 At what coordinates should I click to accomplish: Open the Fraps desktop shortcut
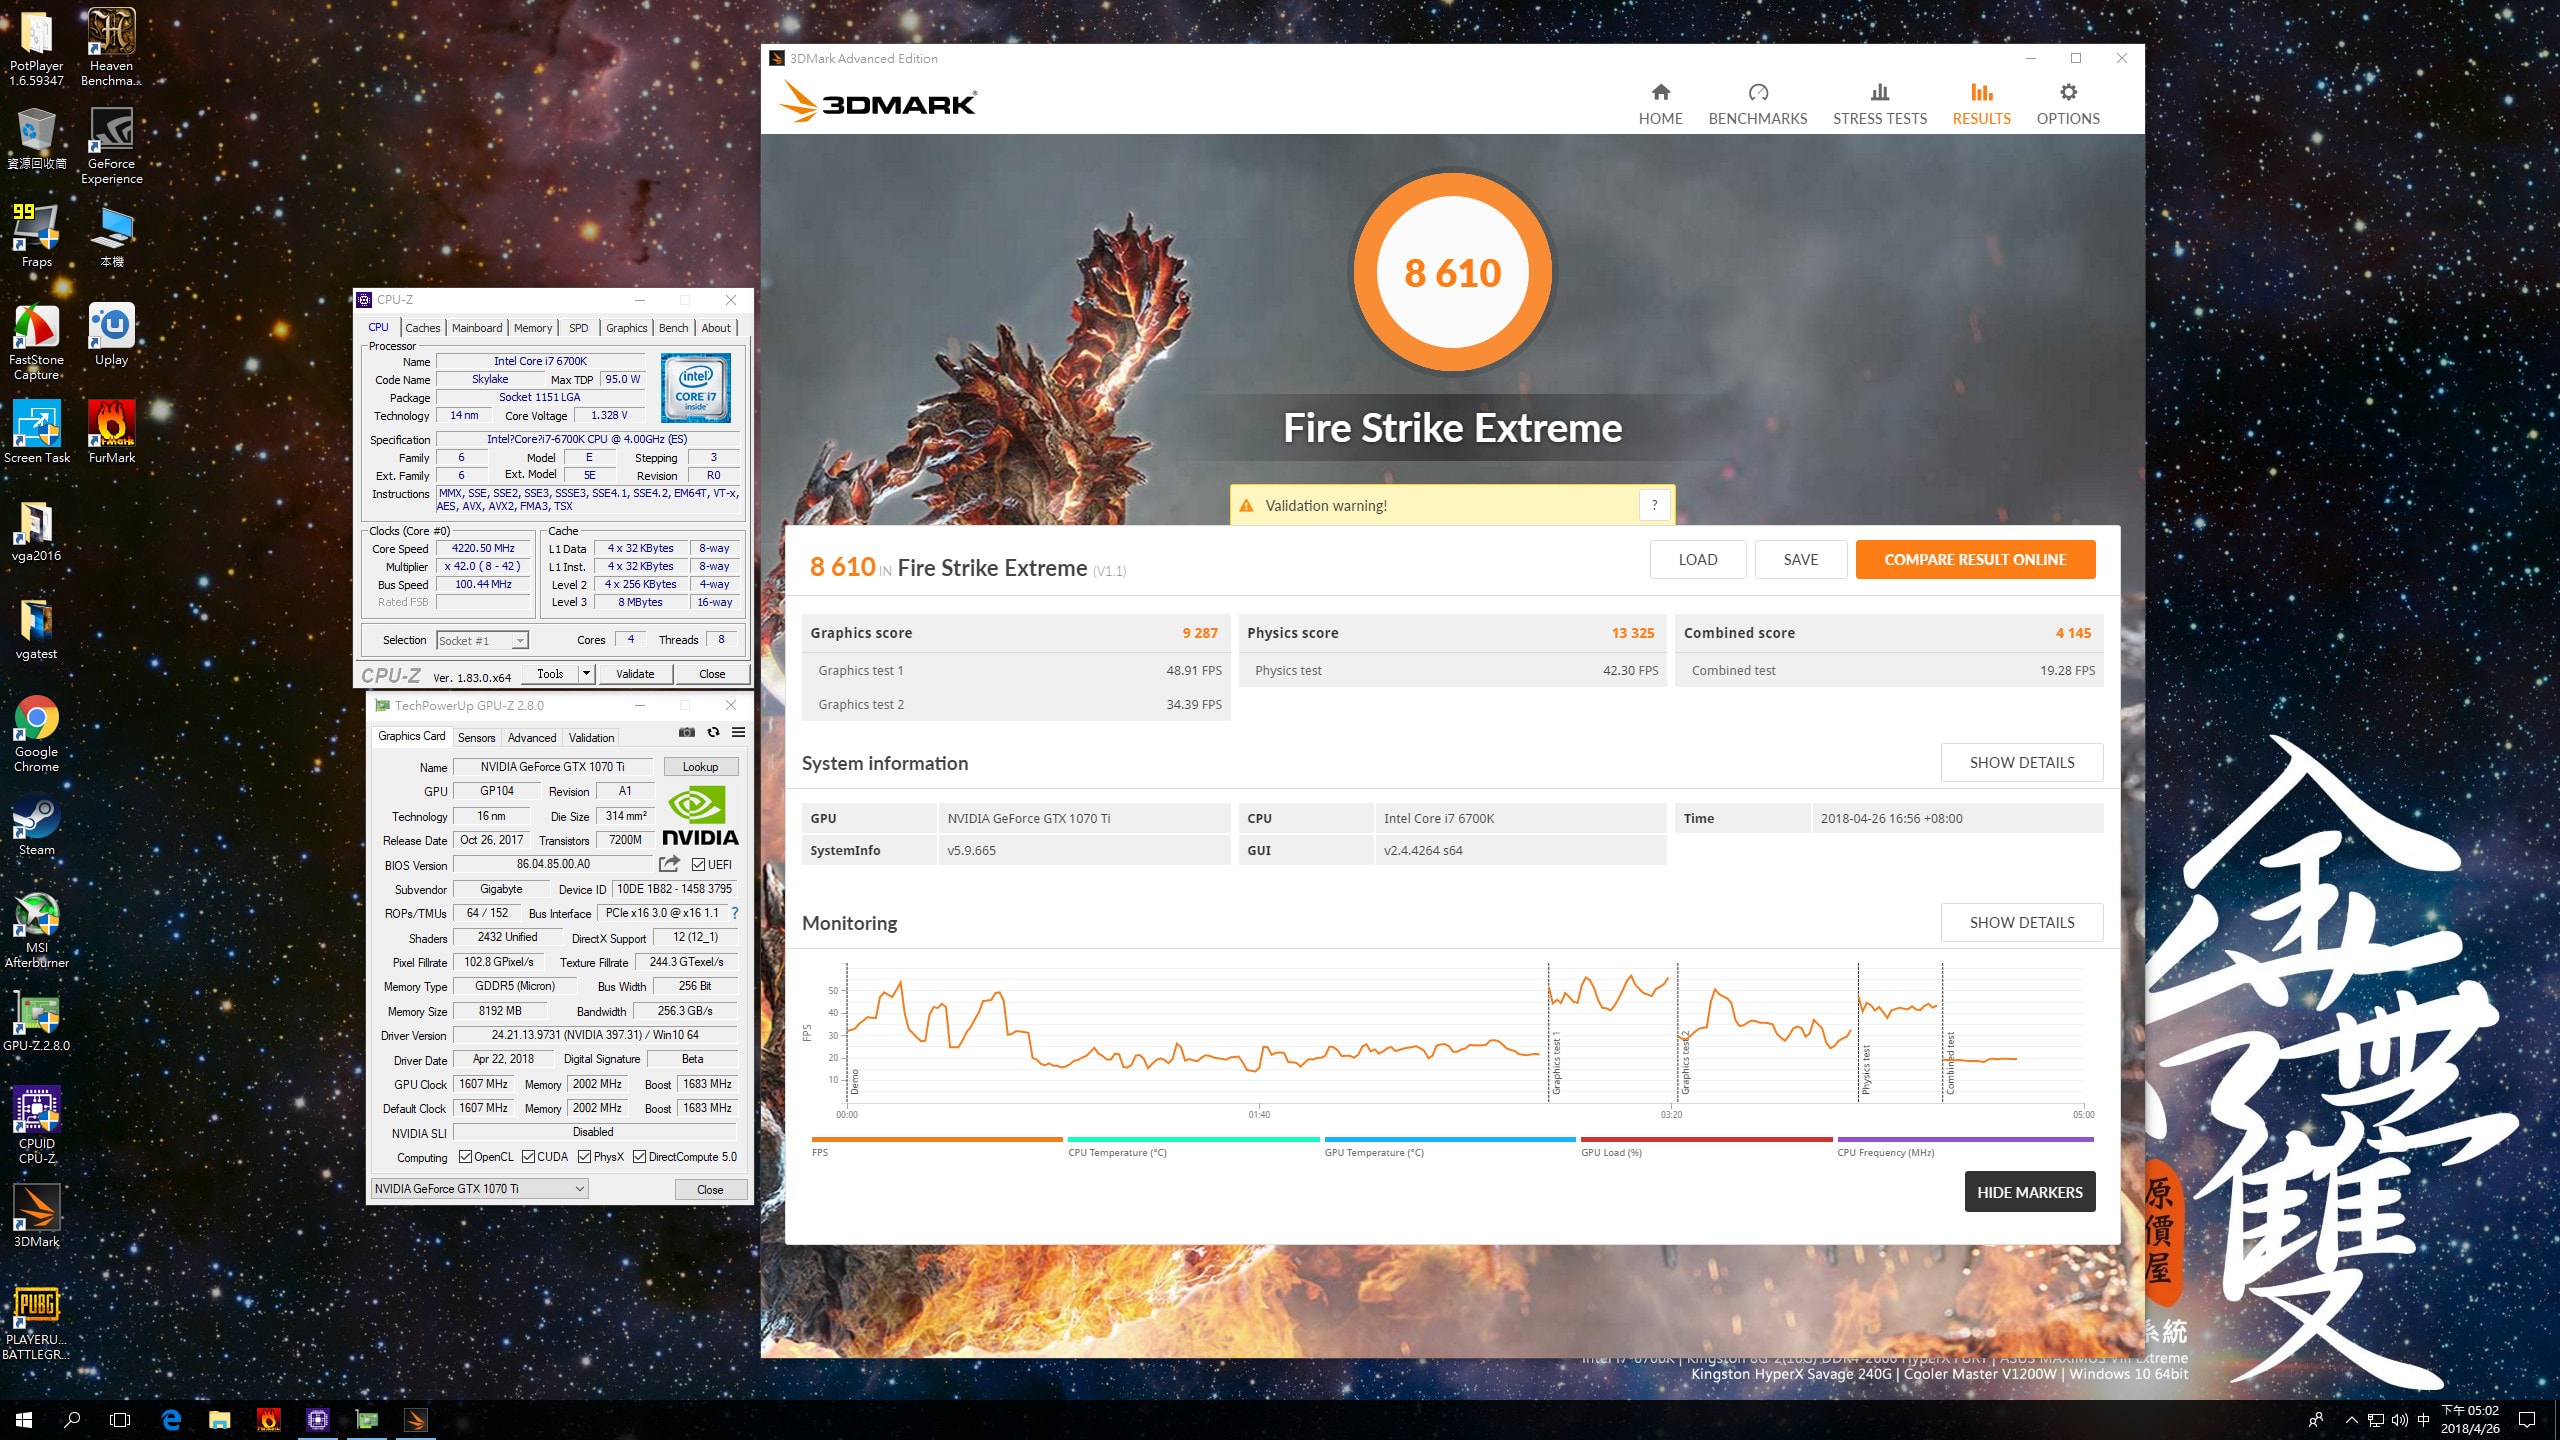[37, 236]
